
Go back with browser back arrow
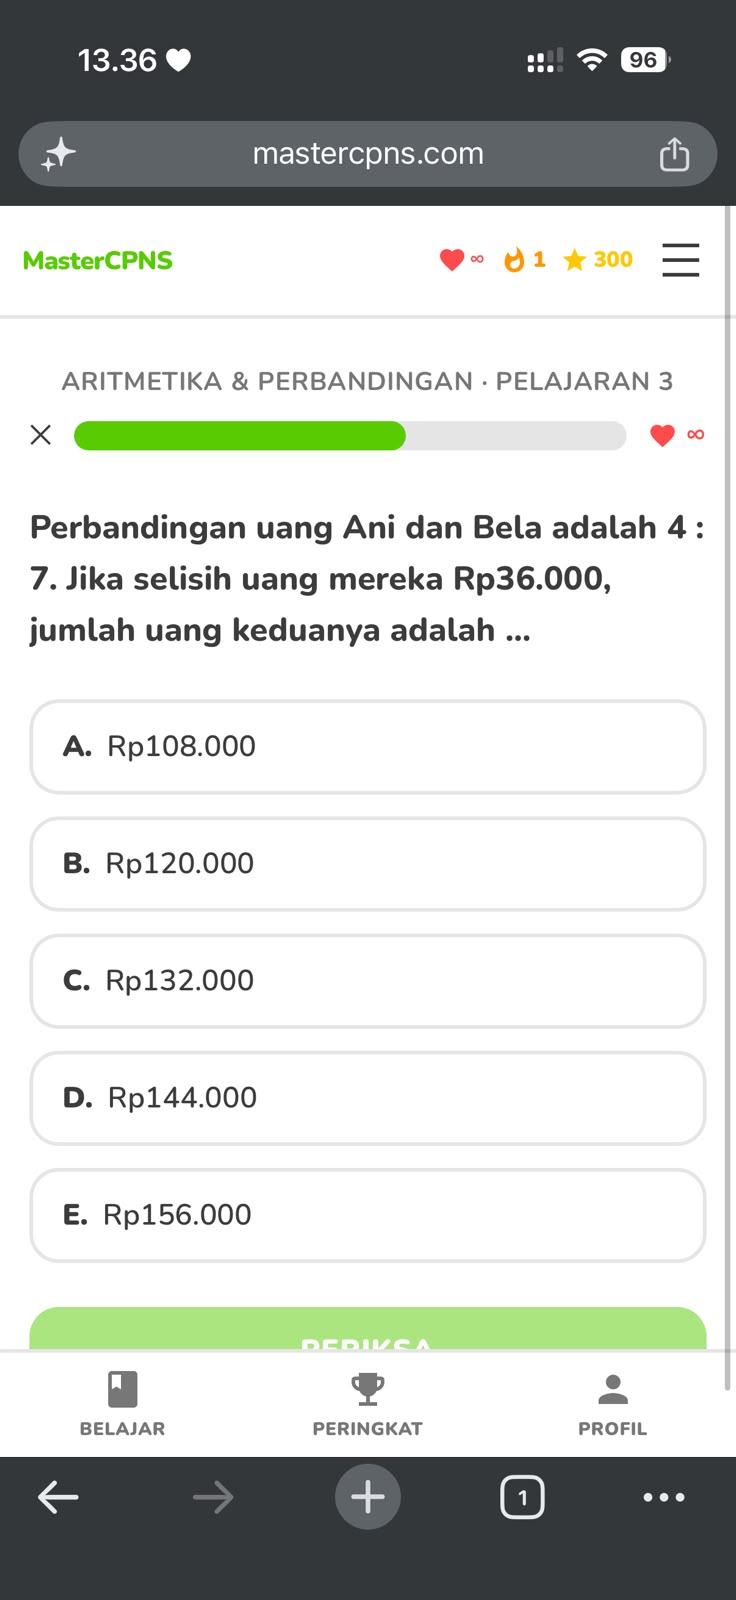58,1497
